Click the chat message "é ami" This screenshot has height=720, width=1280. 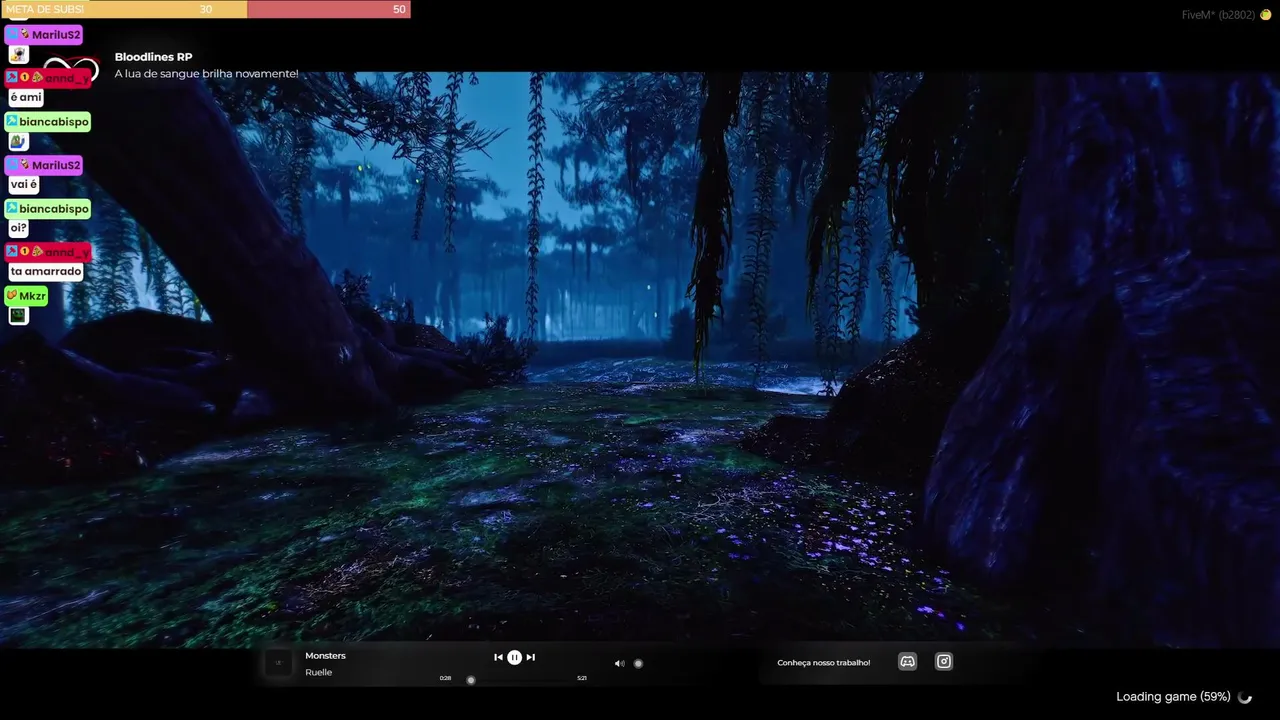coord(26,97)
